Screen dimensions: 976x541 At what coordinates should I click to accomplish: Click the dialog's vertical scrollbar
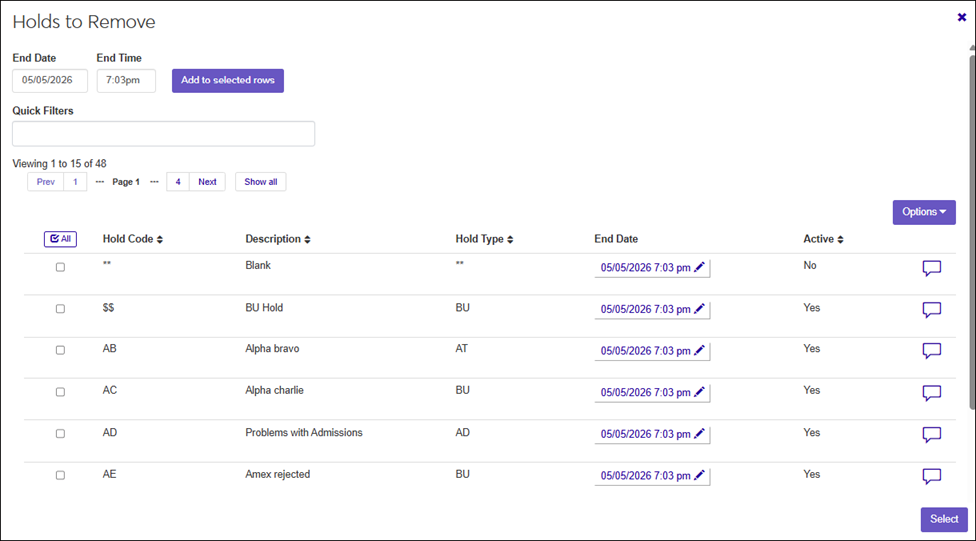coord(972,232)
